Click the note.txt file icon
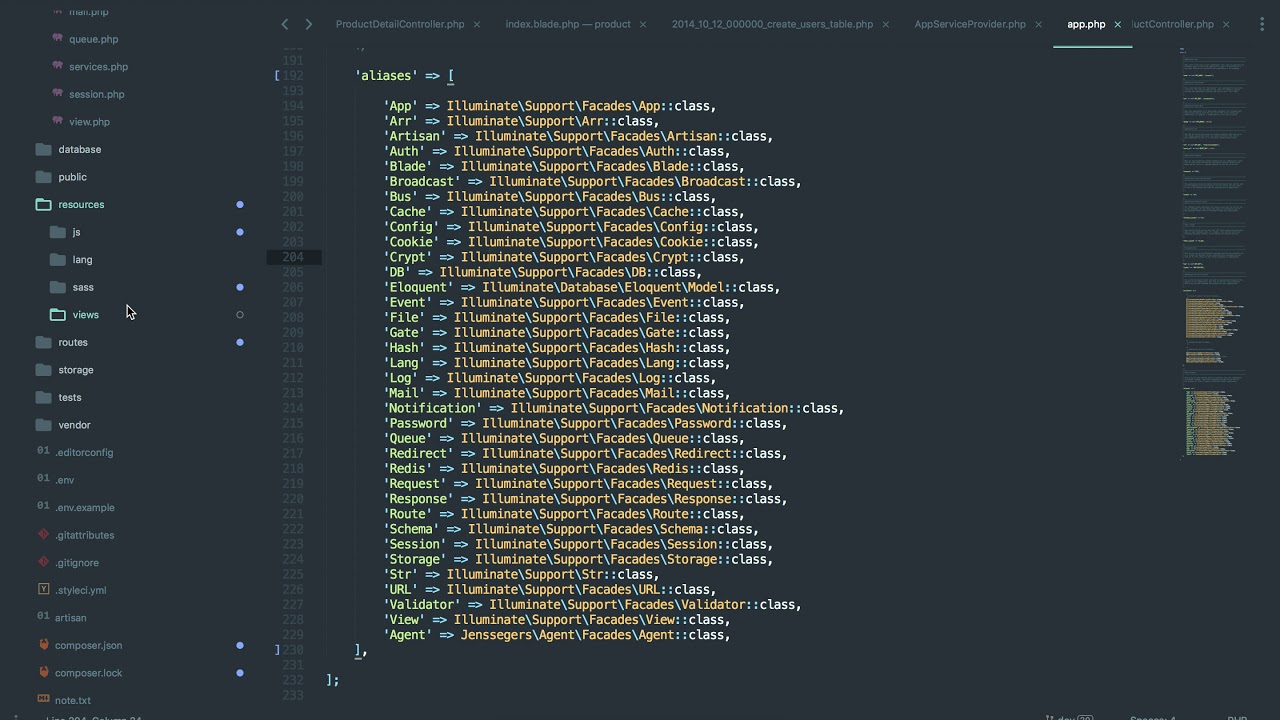Image resolution: width=1280 pixels, height=720 pixels. [x=43, y=699]
